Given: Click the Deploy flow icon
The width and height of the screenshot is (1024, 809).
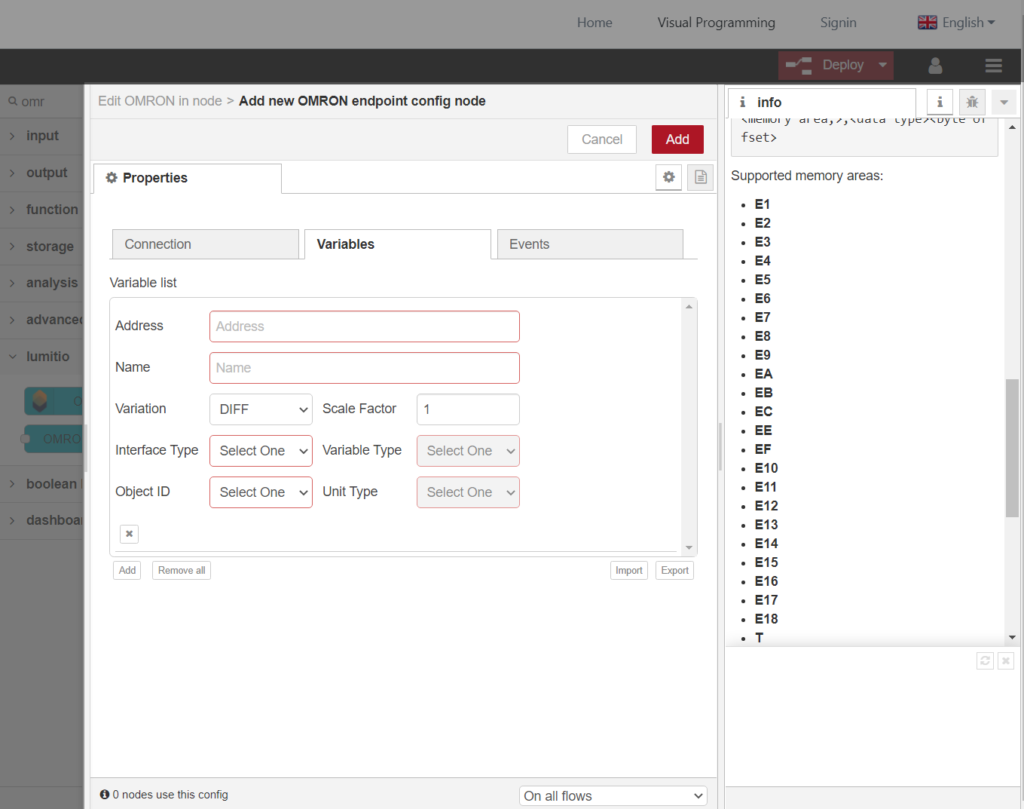Looking at the screenshot, I should click(x=799, y=65).
